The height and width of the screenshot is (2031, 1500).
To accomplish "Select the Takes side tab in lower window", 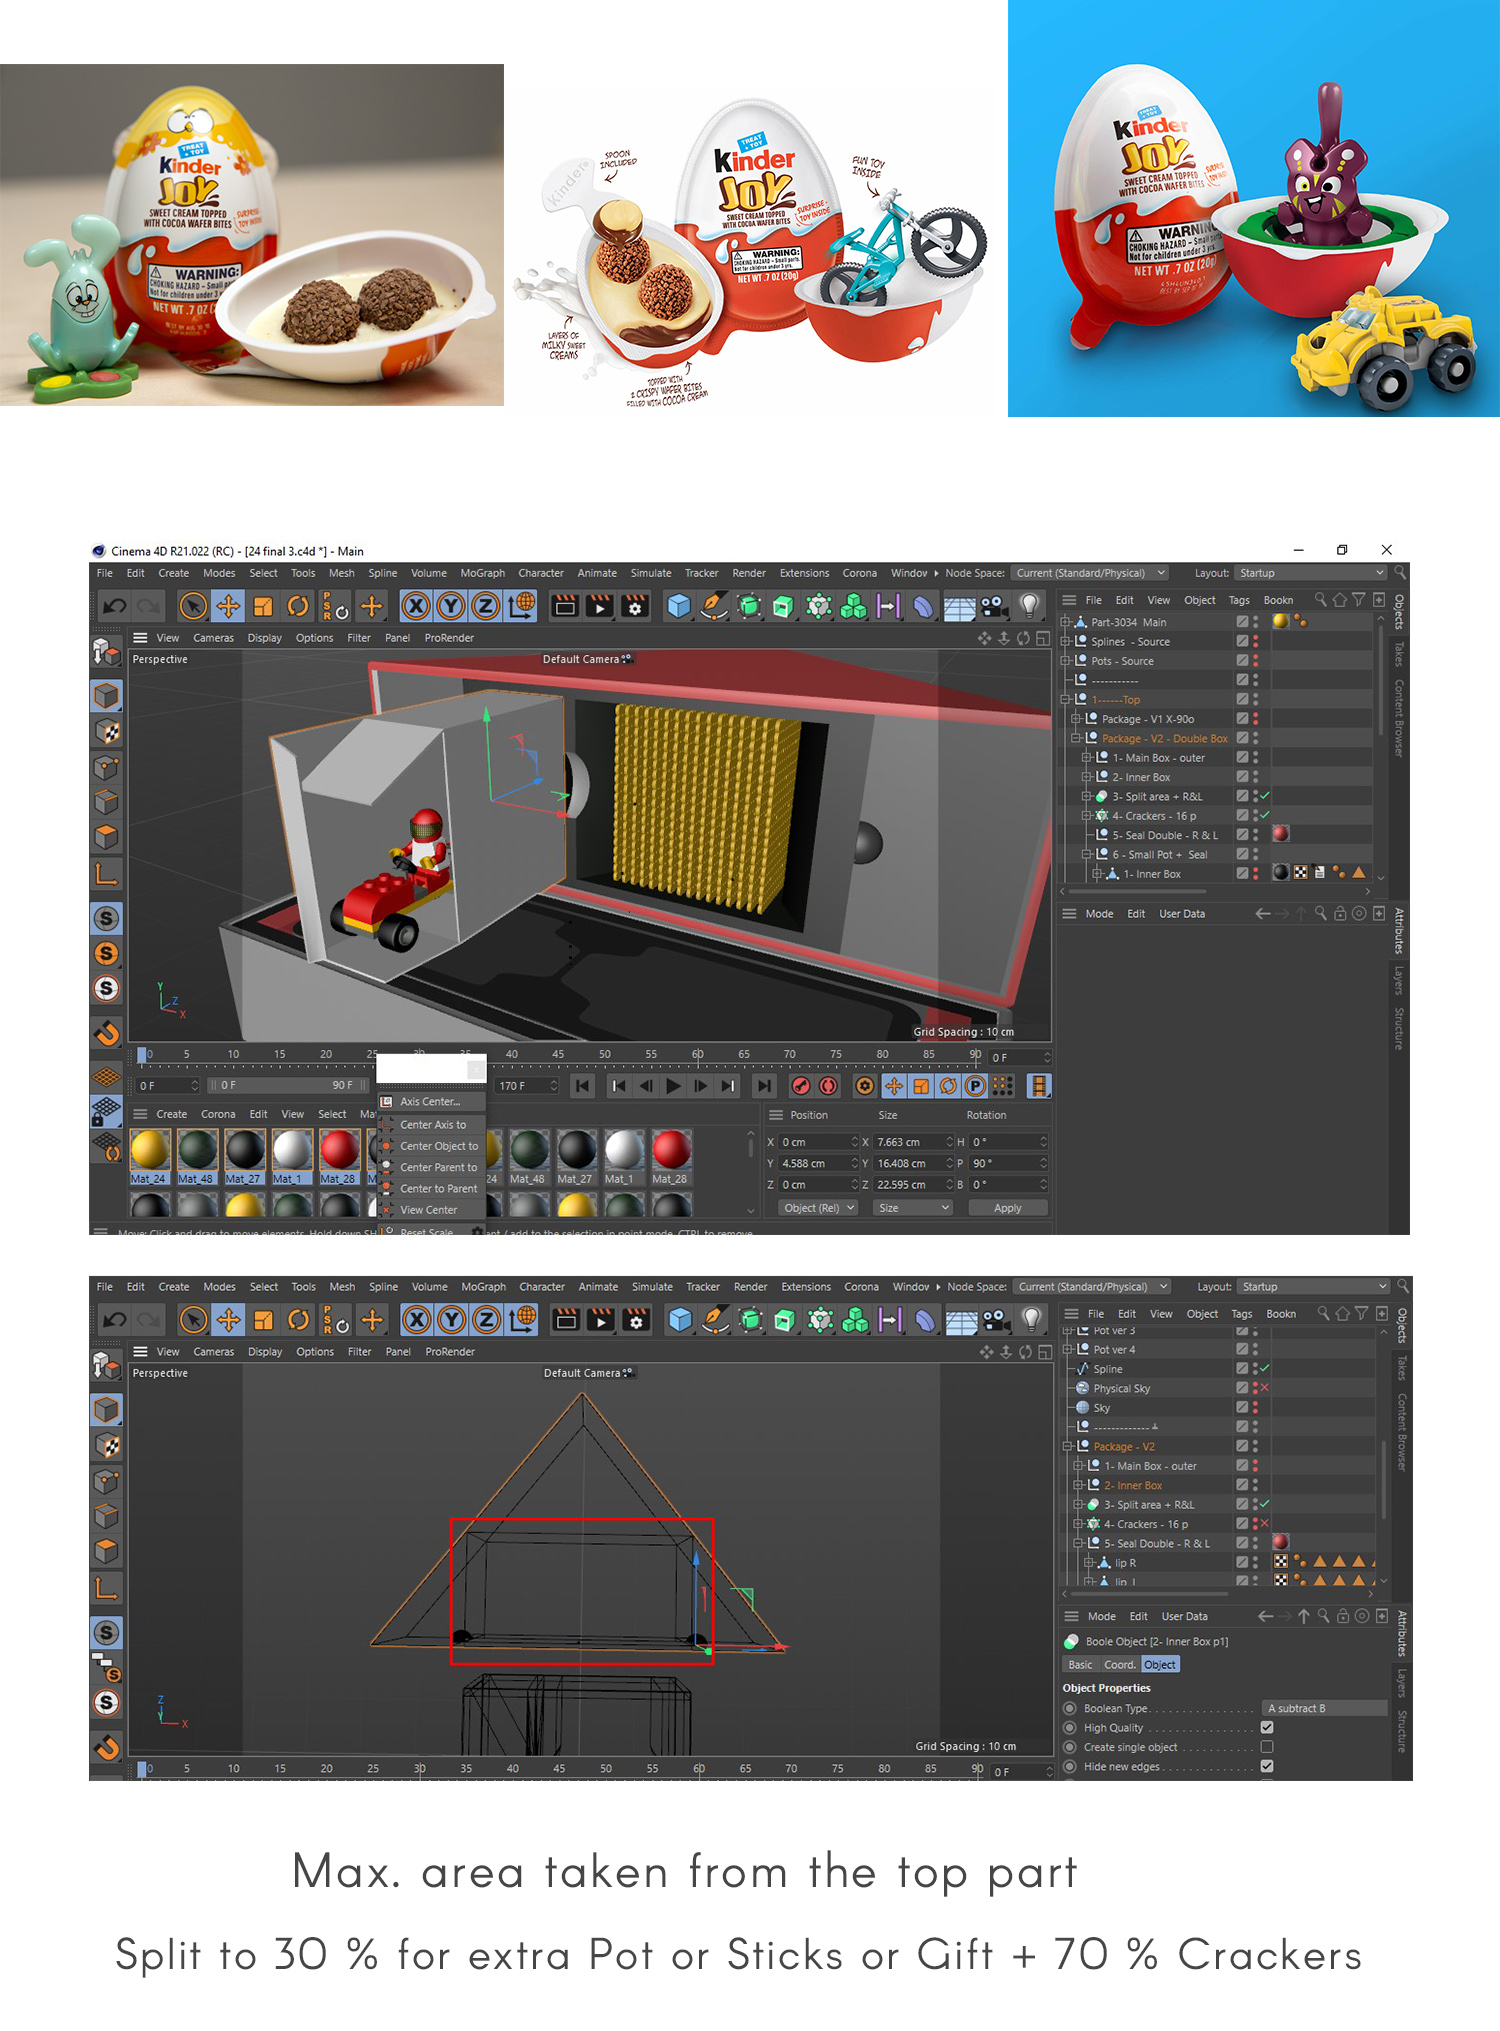I will coord(1402,1367).
